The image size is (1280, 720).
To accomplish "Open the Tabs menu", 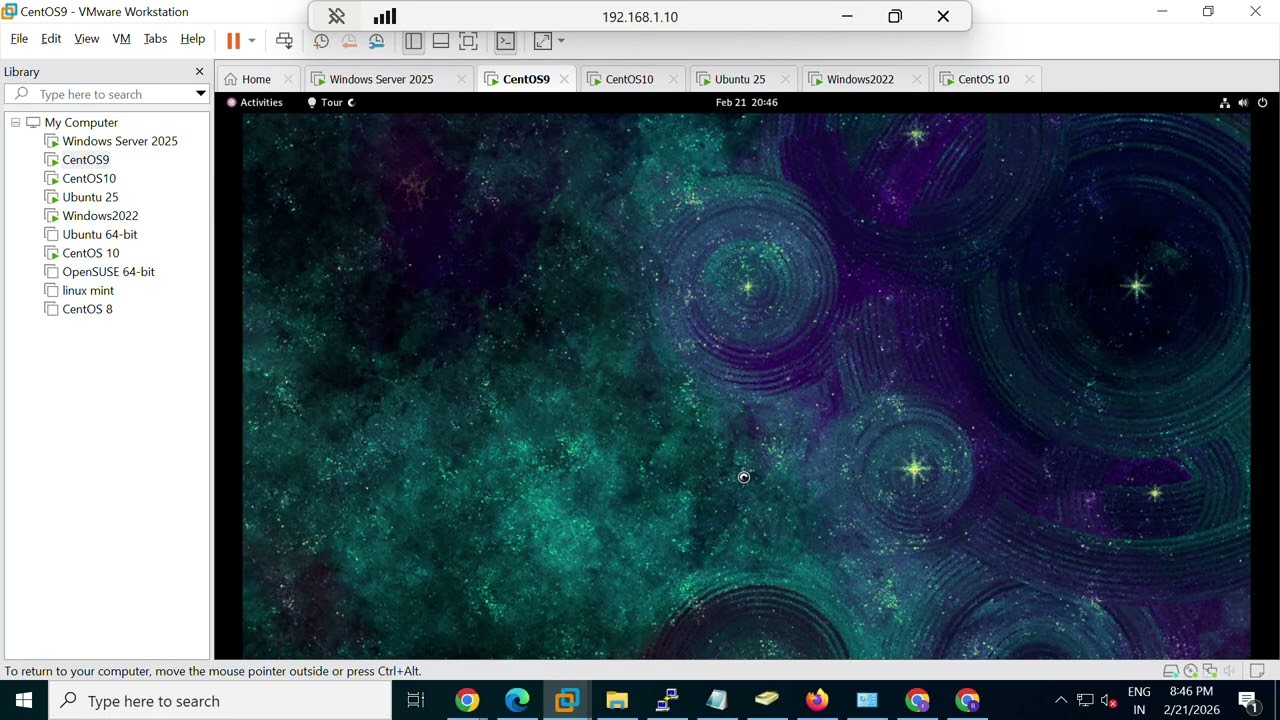I will click(x=155, y=39).
